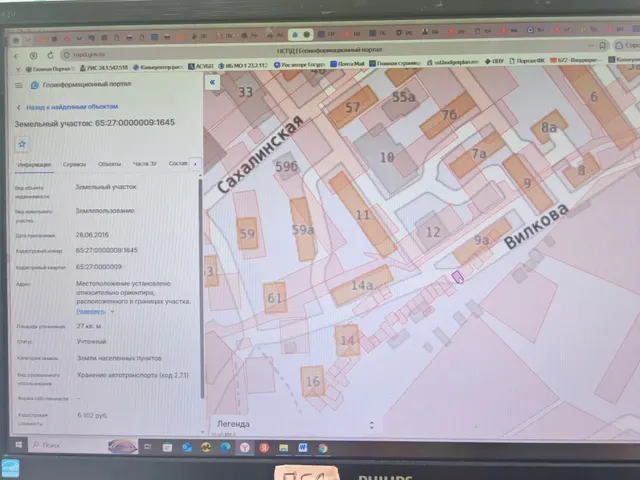Open browser three-dots menu near bookmark icon
Image resolution: width=640 pixels, height=480 pixels.
pos(591,45)
